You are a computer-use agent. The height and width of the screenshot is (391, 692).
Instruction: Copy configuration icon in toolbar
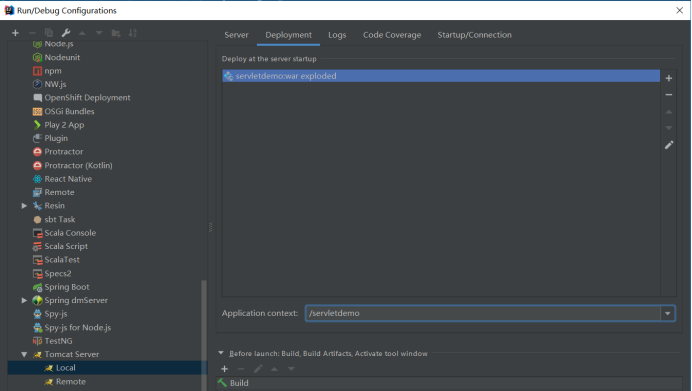[x=49, y=33]
